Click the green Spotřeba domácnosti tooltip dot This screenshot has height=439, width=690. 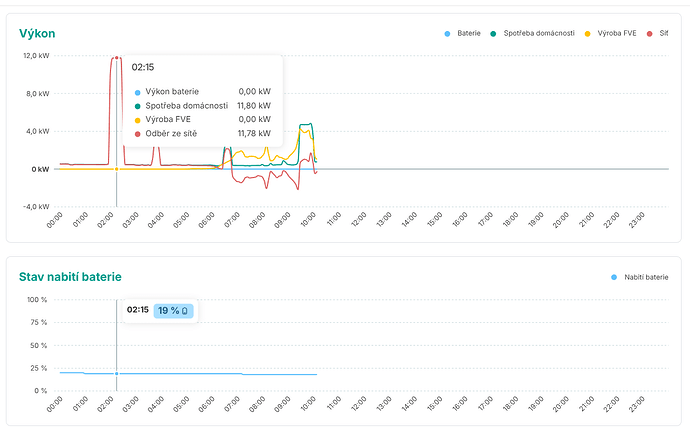tap(137, 106)
